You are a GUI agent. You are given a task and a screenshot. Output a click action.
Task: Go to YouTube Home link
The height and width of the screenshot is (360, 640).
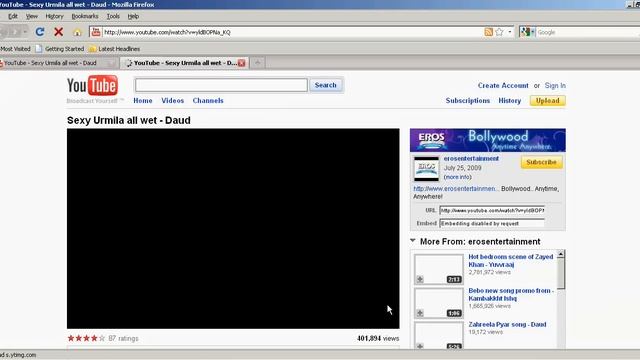pyautogui.click(x=142, y=100)
